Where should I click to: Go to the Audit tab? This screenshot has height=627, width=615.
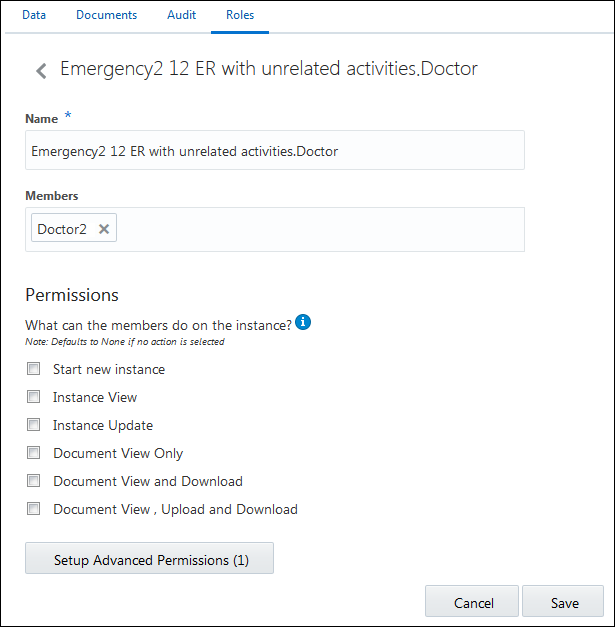181,15
